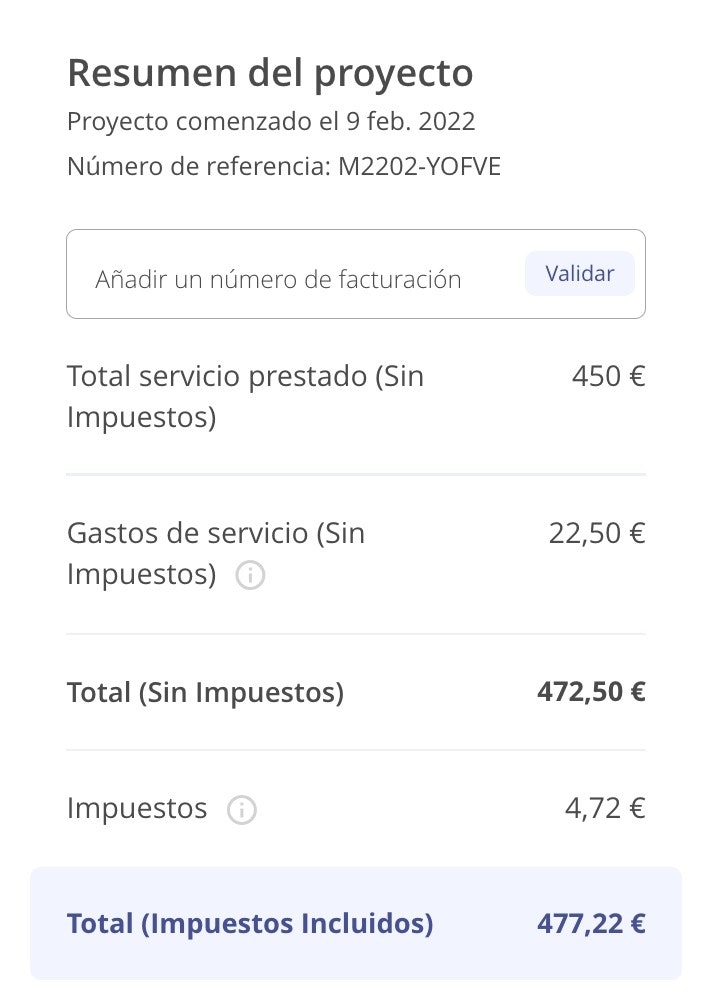The height and width of the screenshot is (996, 714).
Task: Select the 450 € service amount
Action: tap(608, 377)
